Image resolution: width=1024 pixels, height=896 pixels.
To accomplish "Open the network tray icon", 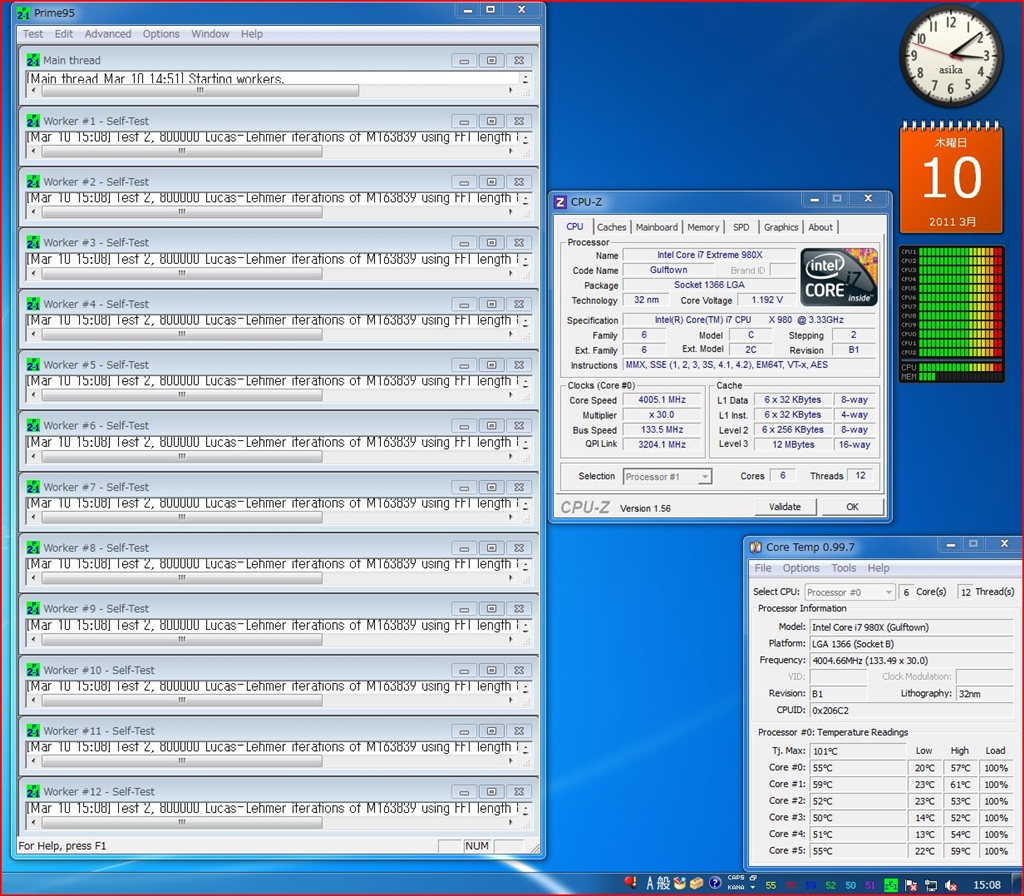I will click(x=932, y=884).
